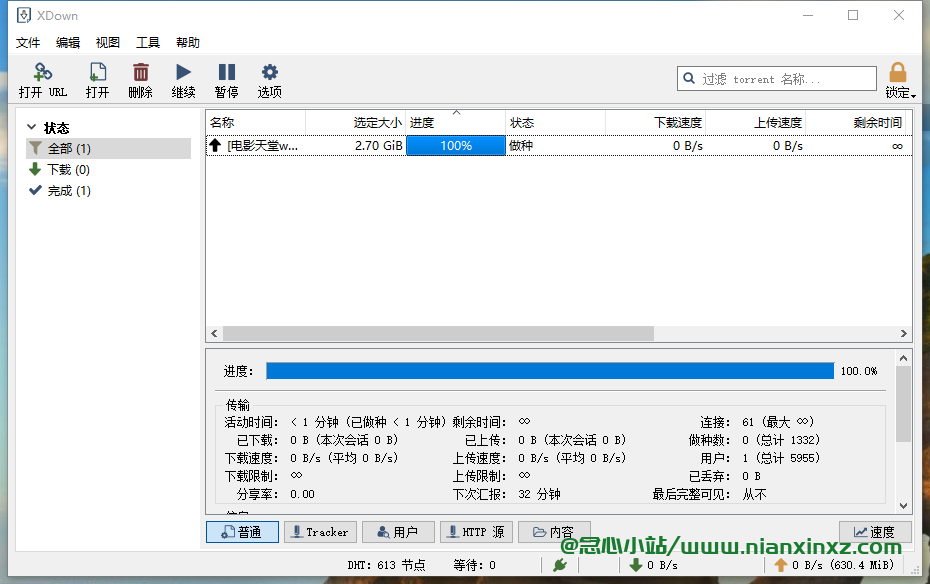
Task: Click the torrent list horizontal scrollbar left arrow
Action: 214,333
